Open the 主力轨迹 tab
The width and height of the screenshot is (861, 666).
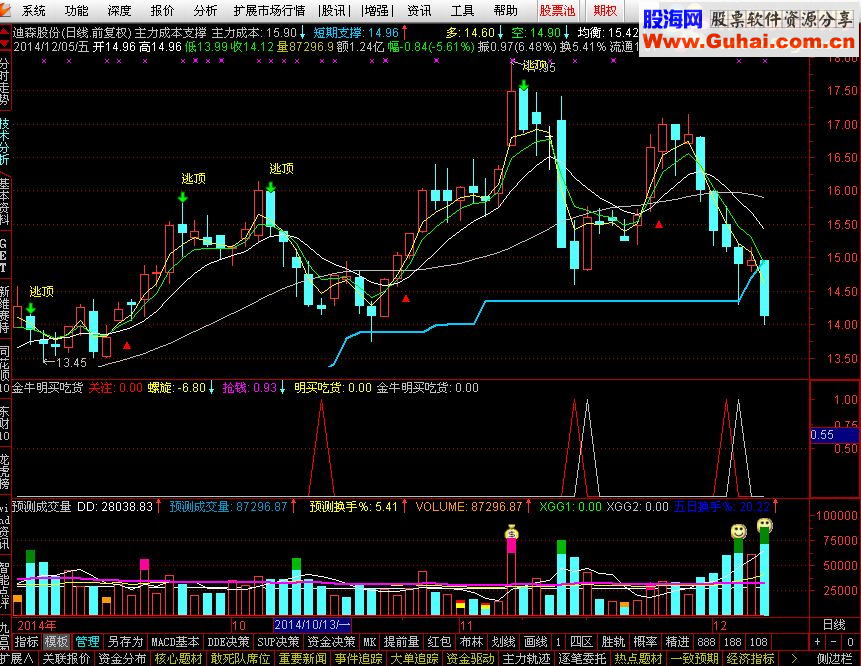pos(526,658)
